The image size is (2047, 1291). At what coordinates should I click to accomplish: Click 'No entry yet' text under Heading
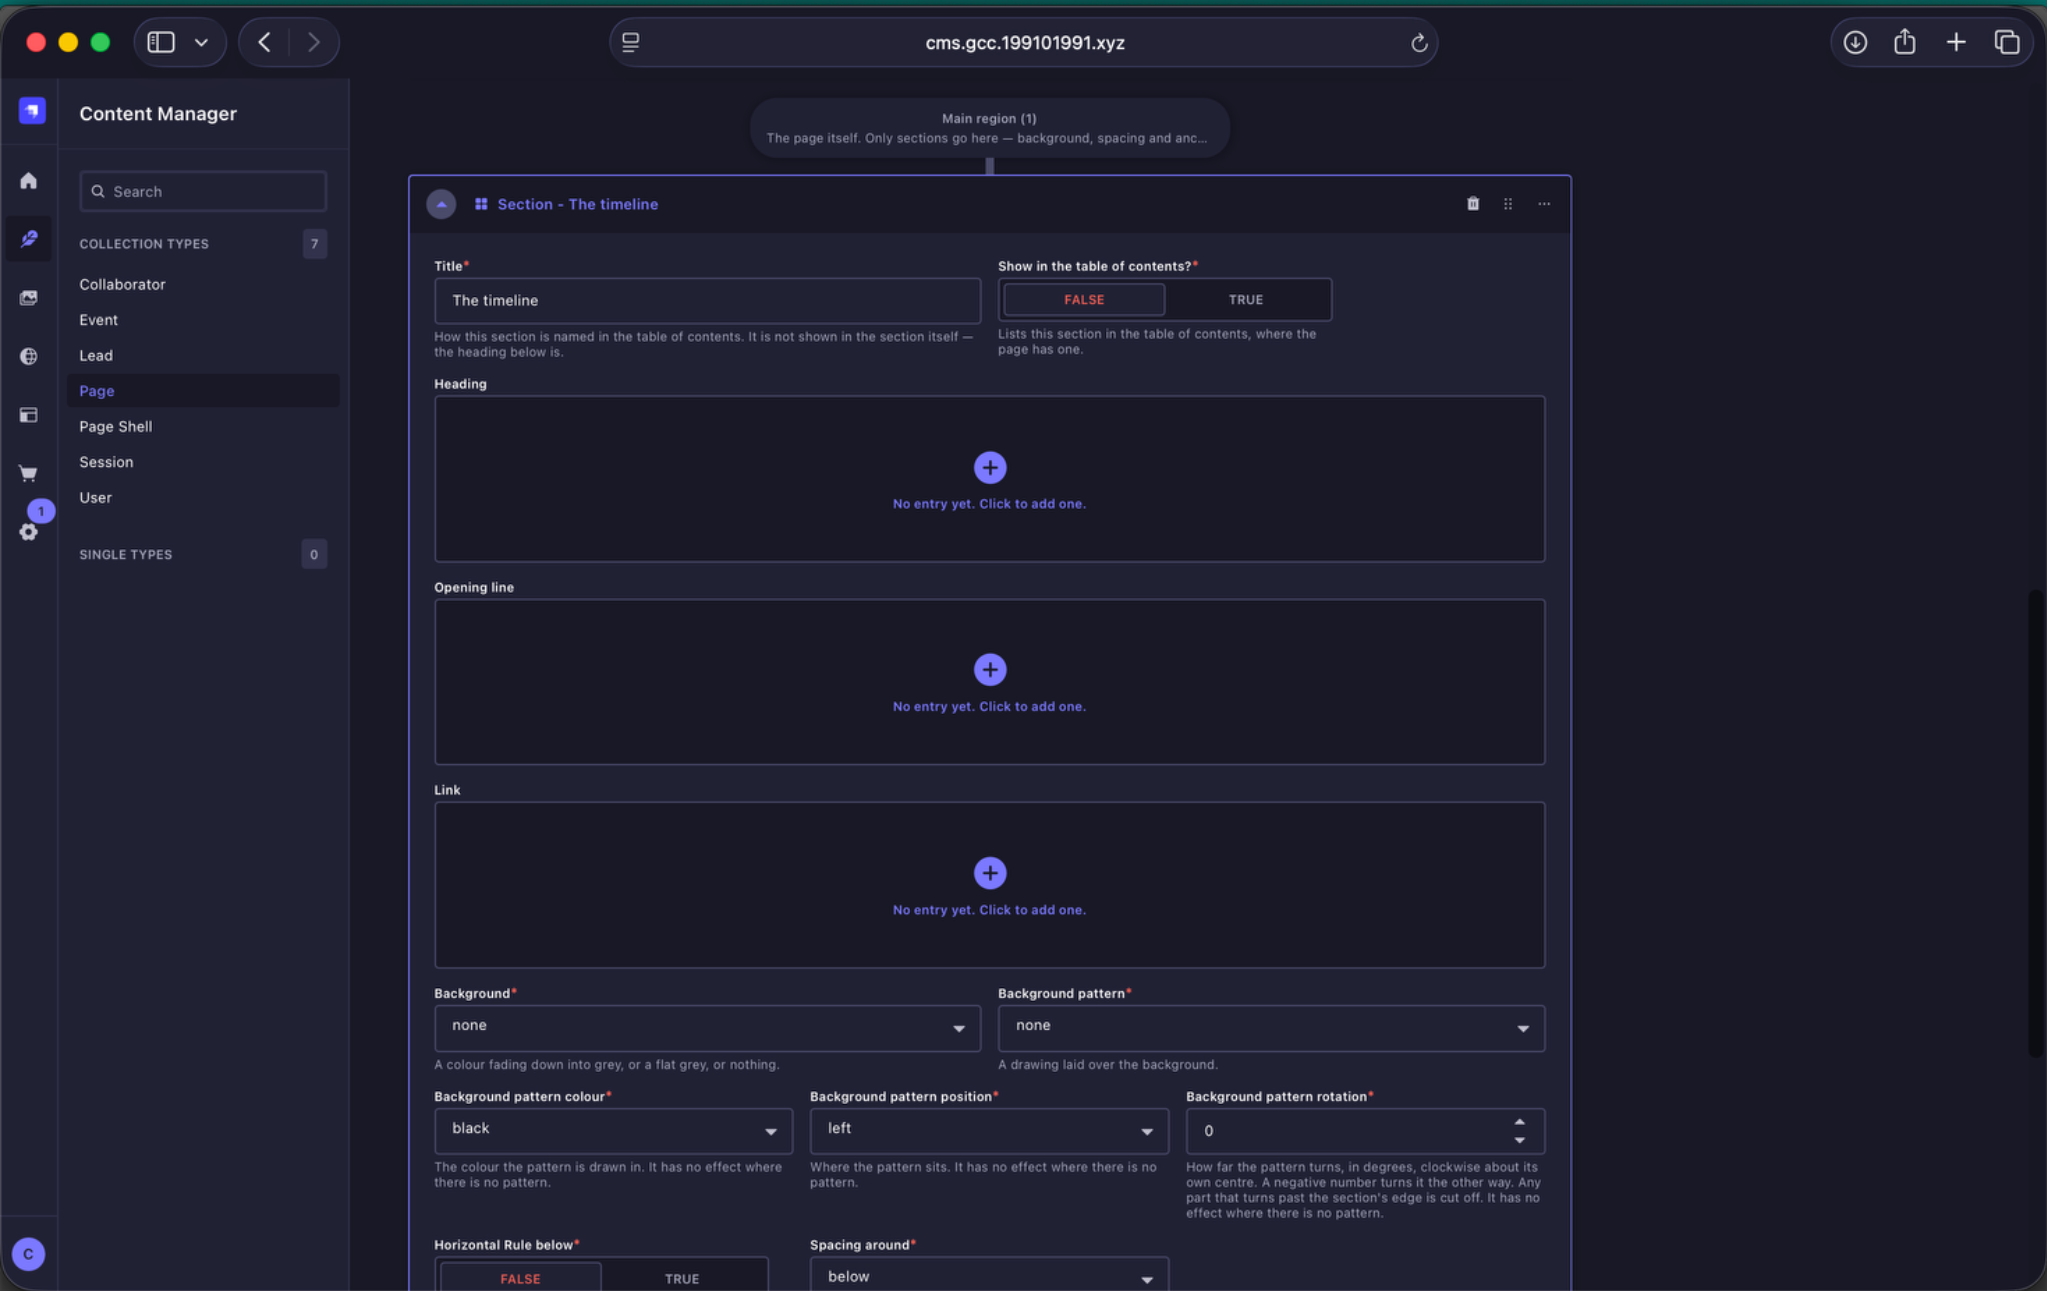[x=989, y=504]
